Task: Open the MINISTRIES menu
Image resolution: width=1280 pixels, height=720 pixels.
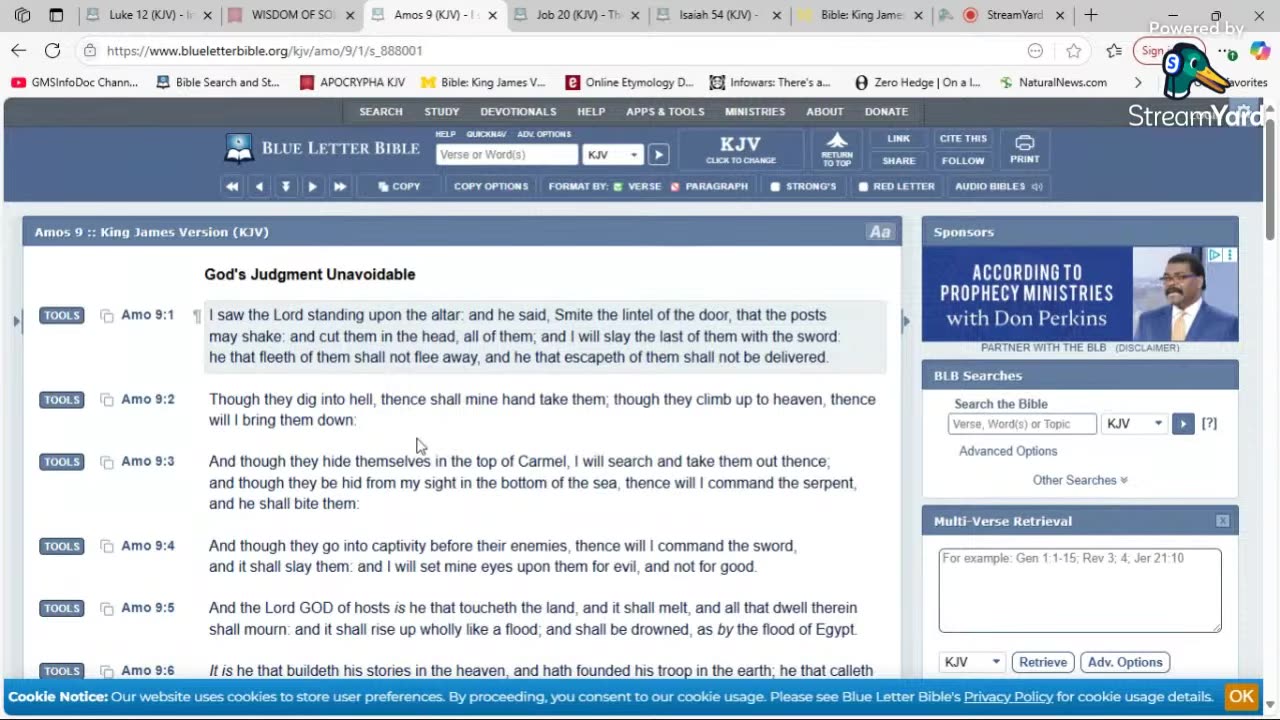Action: click(755, 112)
